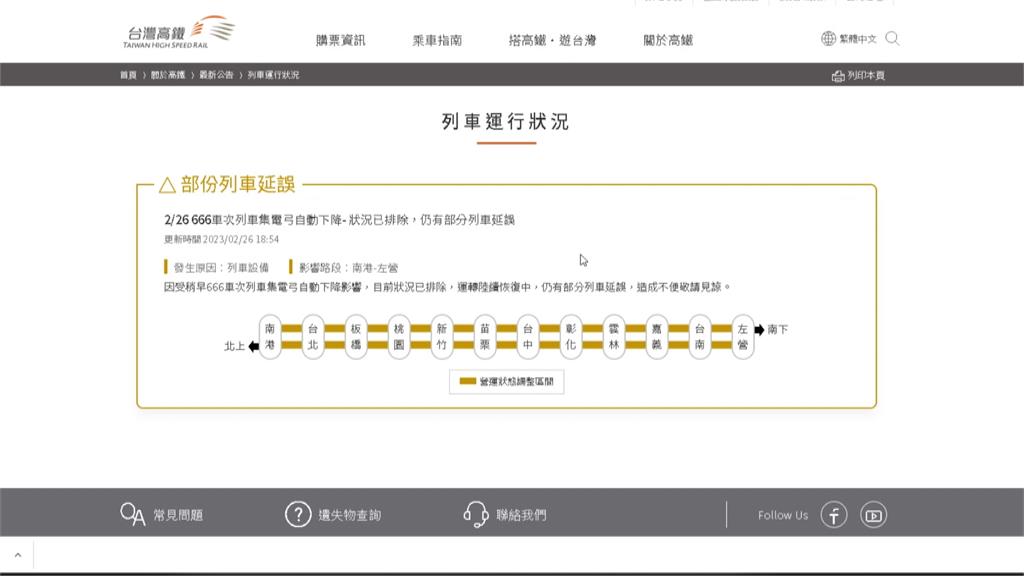Click the Taiwan High Speed Rail logo
This screenshot has height=576, width=1024.
click(x=178, y=33)
